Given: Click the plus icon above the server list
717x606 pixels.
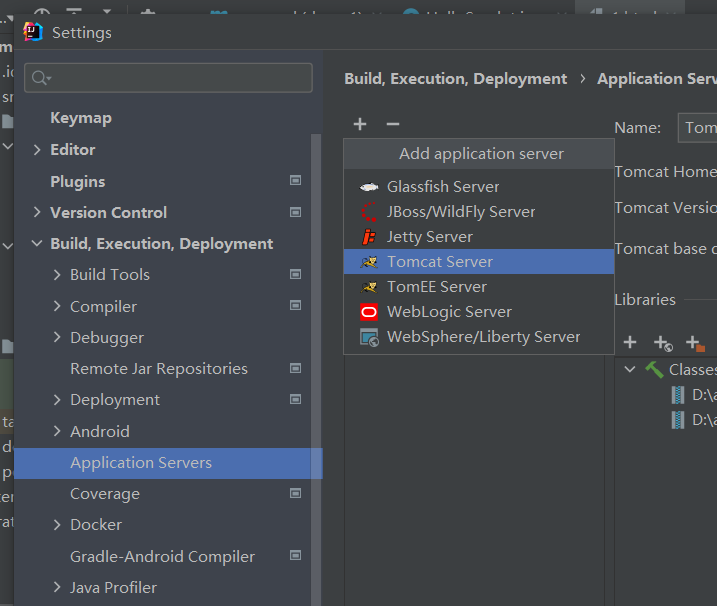Looking at the screenshot, I should [360, 124].
